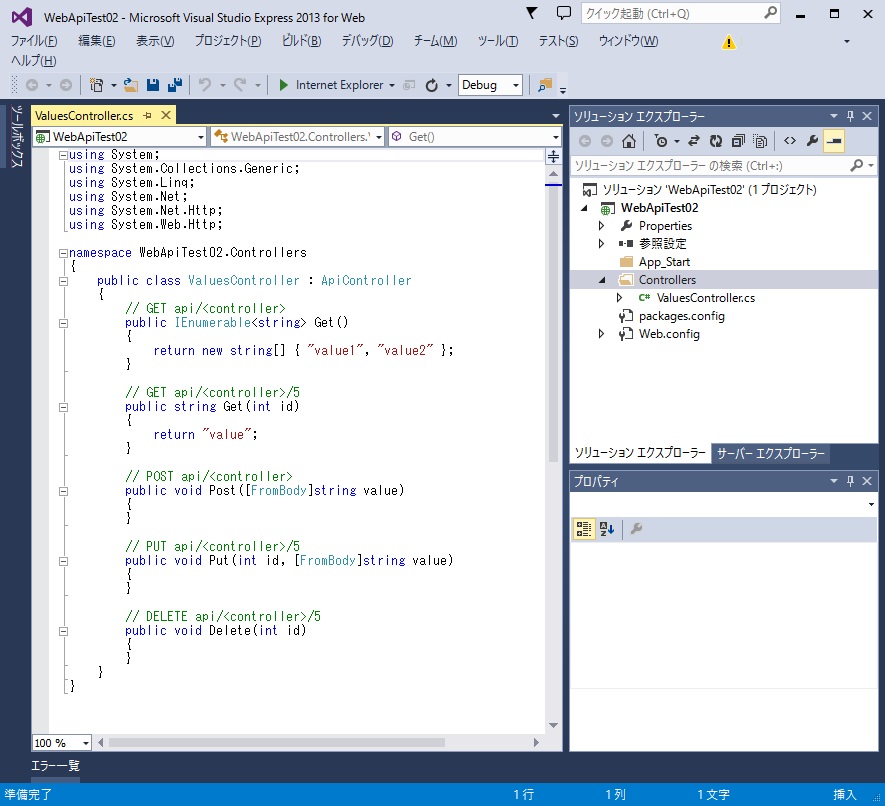Click the View Code angle-brackets icon
This screenshot has width=885, height=806.
click(790, 141)
